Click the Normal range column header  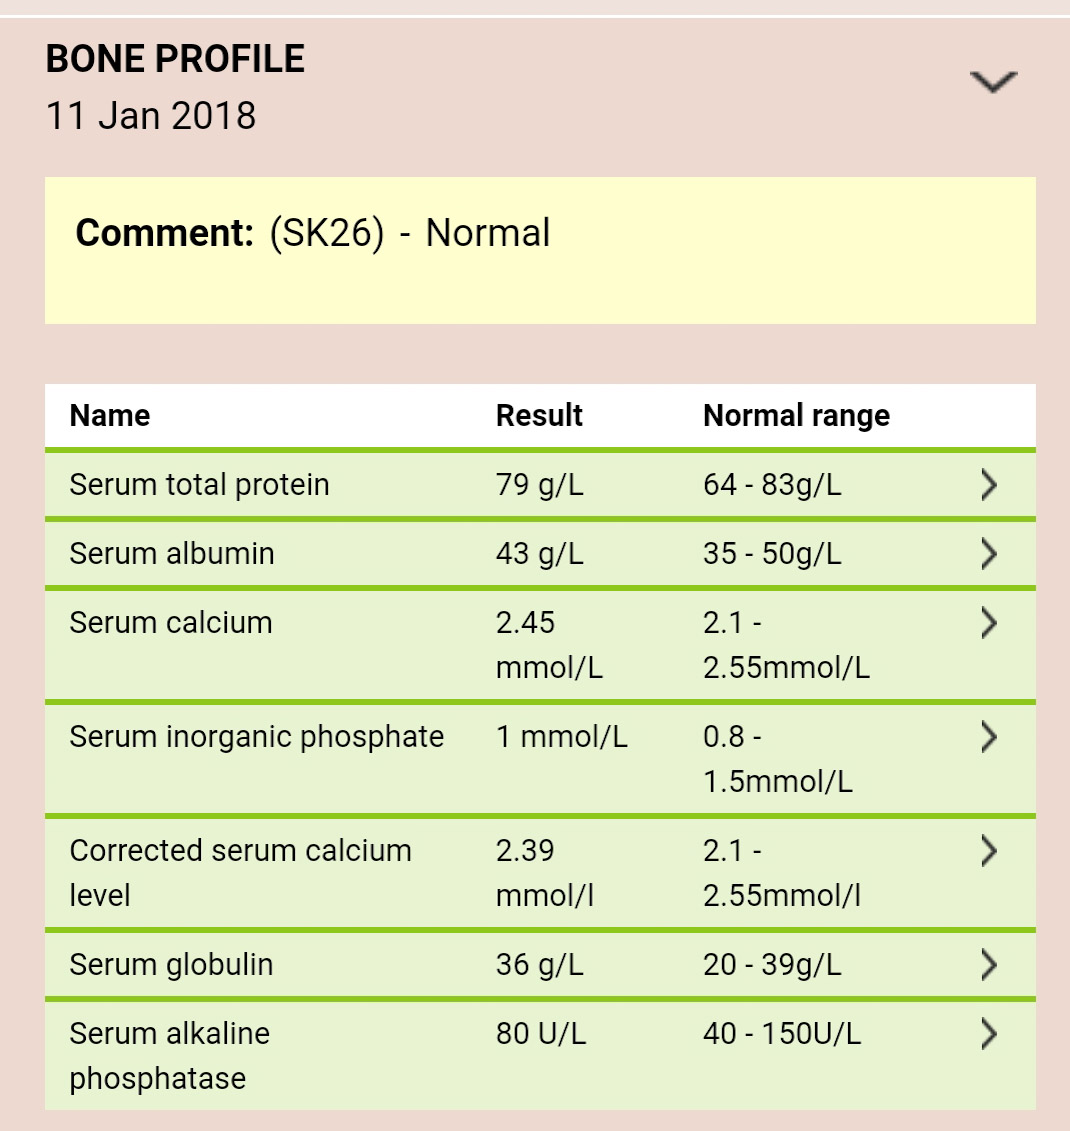(797, 415)
